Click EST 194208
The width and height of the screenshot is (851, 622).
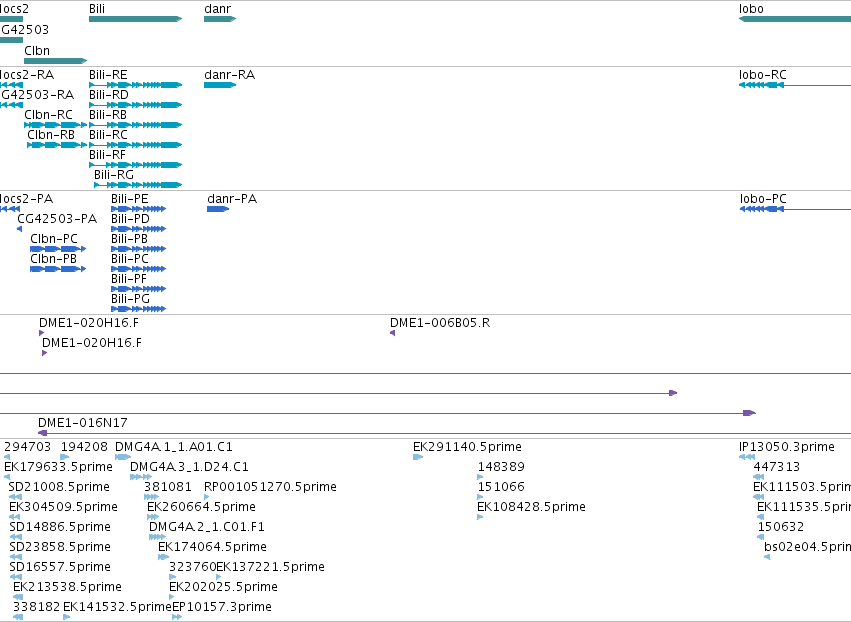click(65, 457)
